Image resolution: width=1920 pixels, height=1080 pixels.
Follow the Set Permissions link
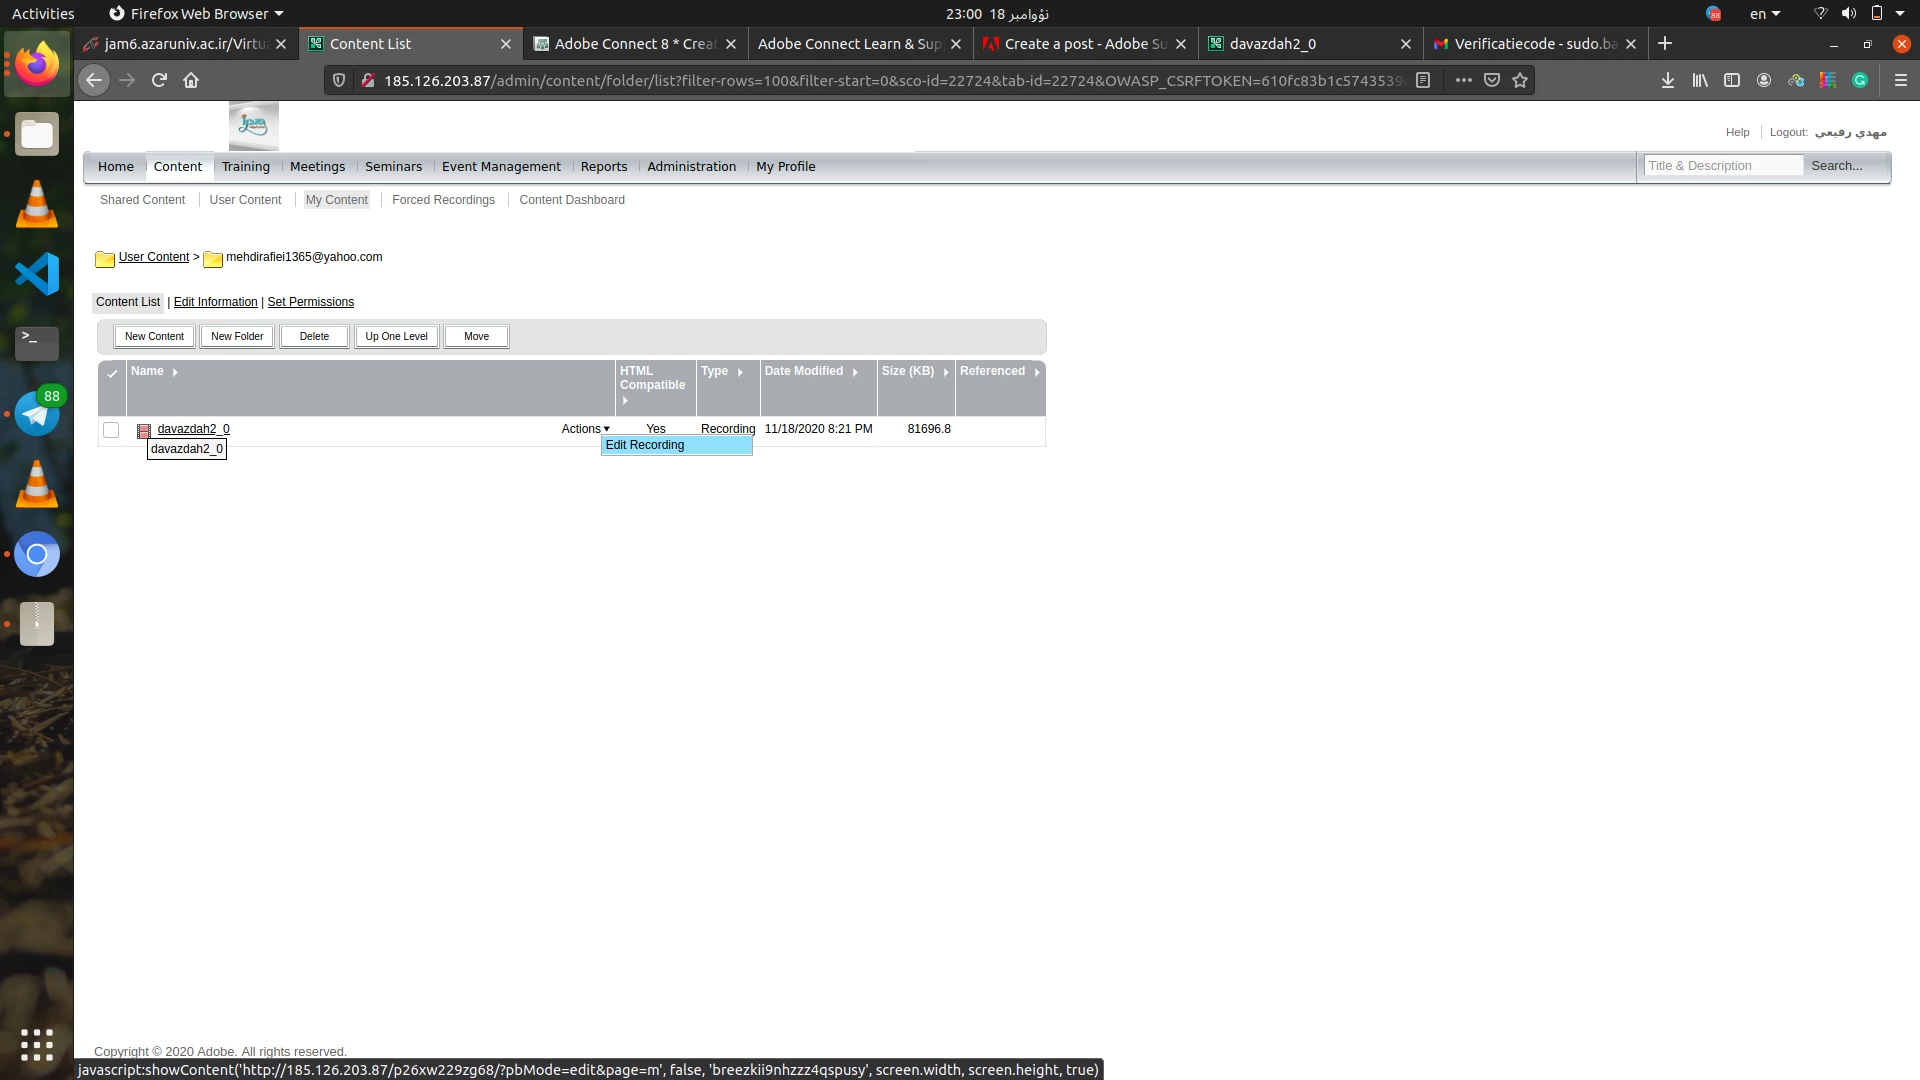pyautogui.click(x=310, y=302)
